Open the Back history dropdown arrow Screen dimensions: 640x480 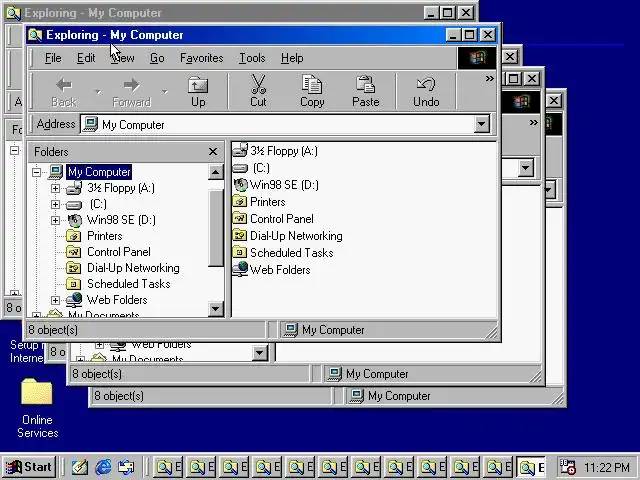click(x=98, y=91)
